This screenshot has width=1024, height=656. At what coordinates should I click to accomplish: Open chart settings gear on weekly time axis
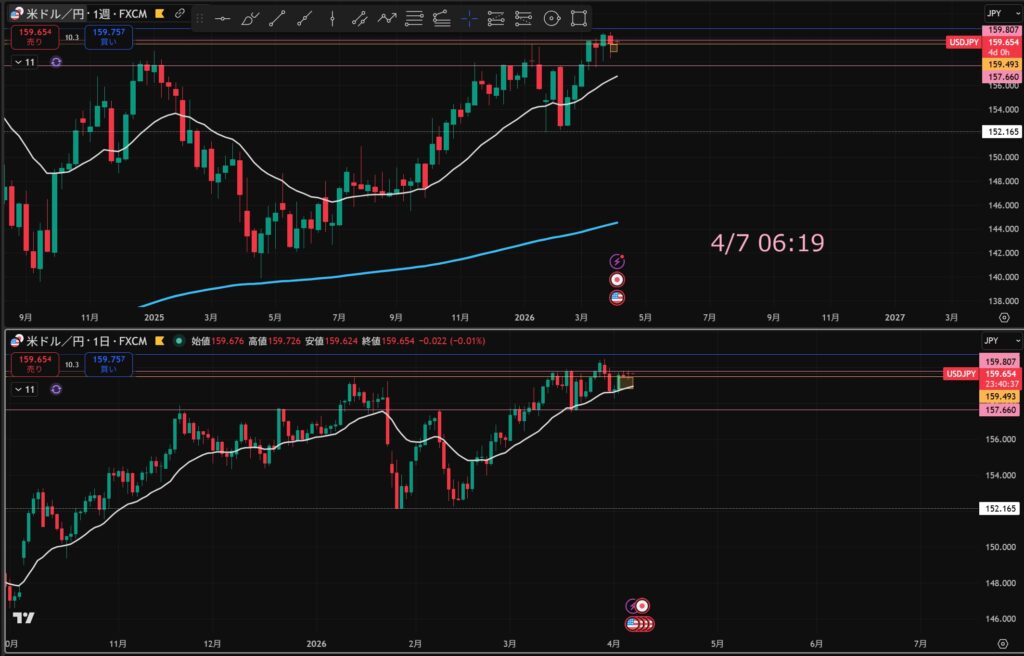[x=1003, y=316]
